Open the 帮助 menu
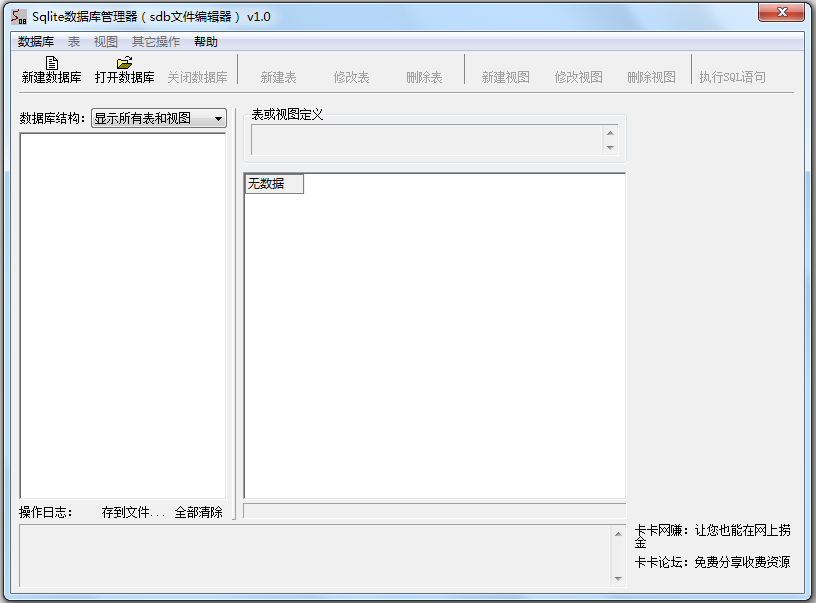Screen dimensions: 816x603 pos(206,42)
